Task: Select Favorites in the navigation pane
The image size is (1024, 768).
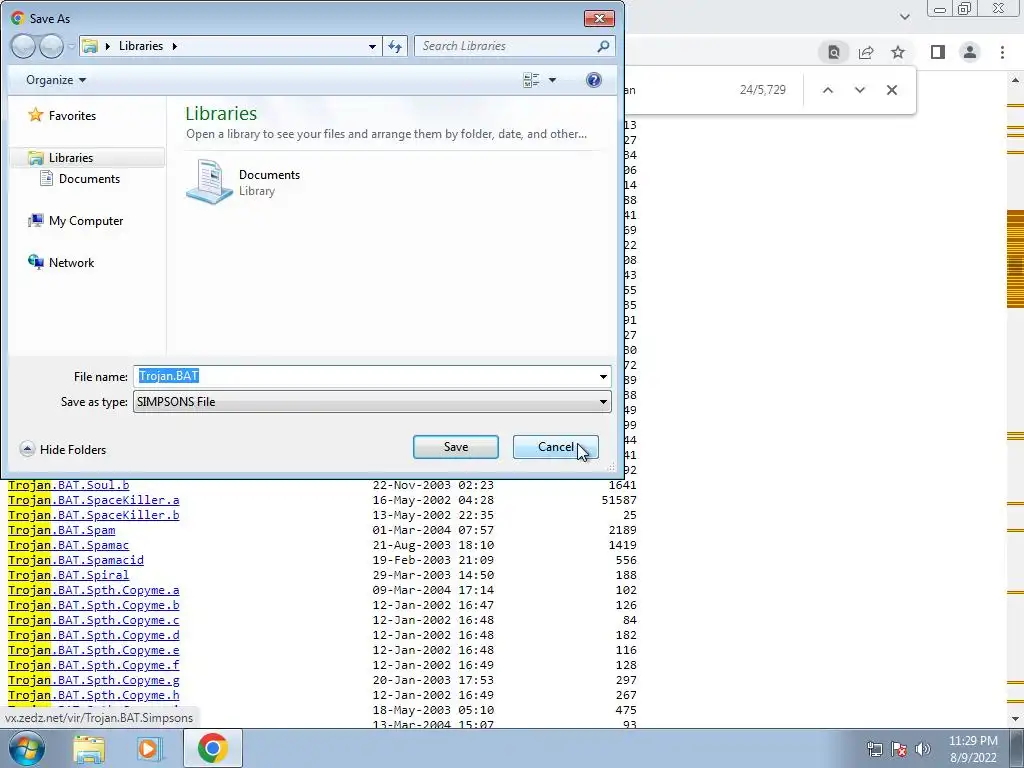Action: [x=72, y=116]
